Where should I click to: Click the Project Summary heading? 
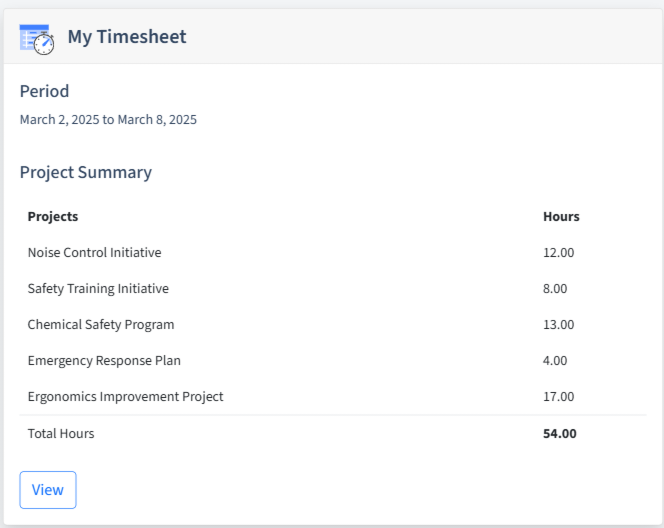[86, 172]
